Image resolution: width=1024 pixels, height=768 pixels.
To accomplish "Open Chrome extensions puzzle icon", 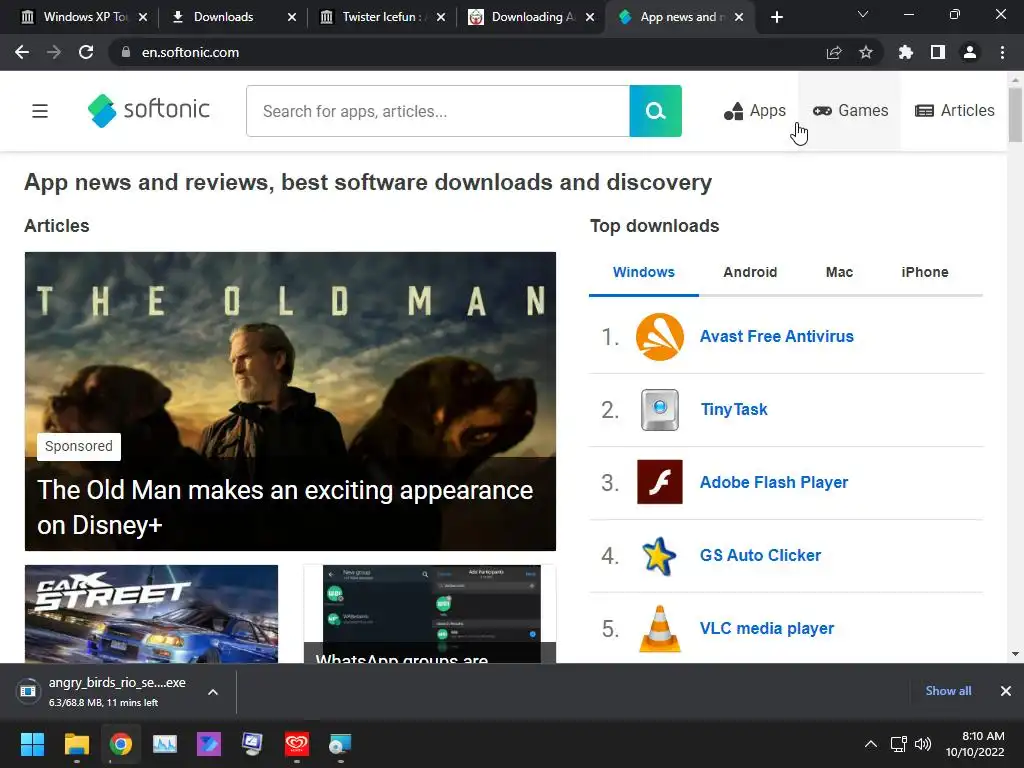I will tap(906, 52).
